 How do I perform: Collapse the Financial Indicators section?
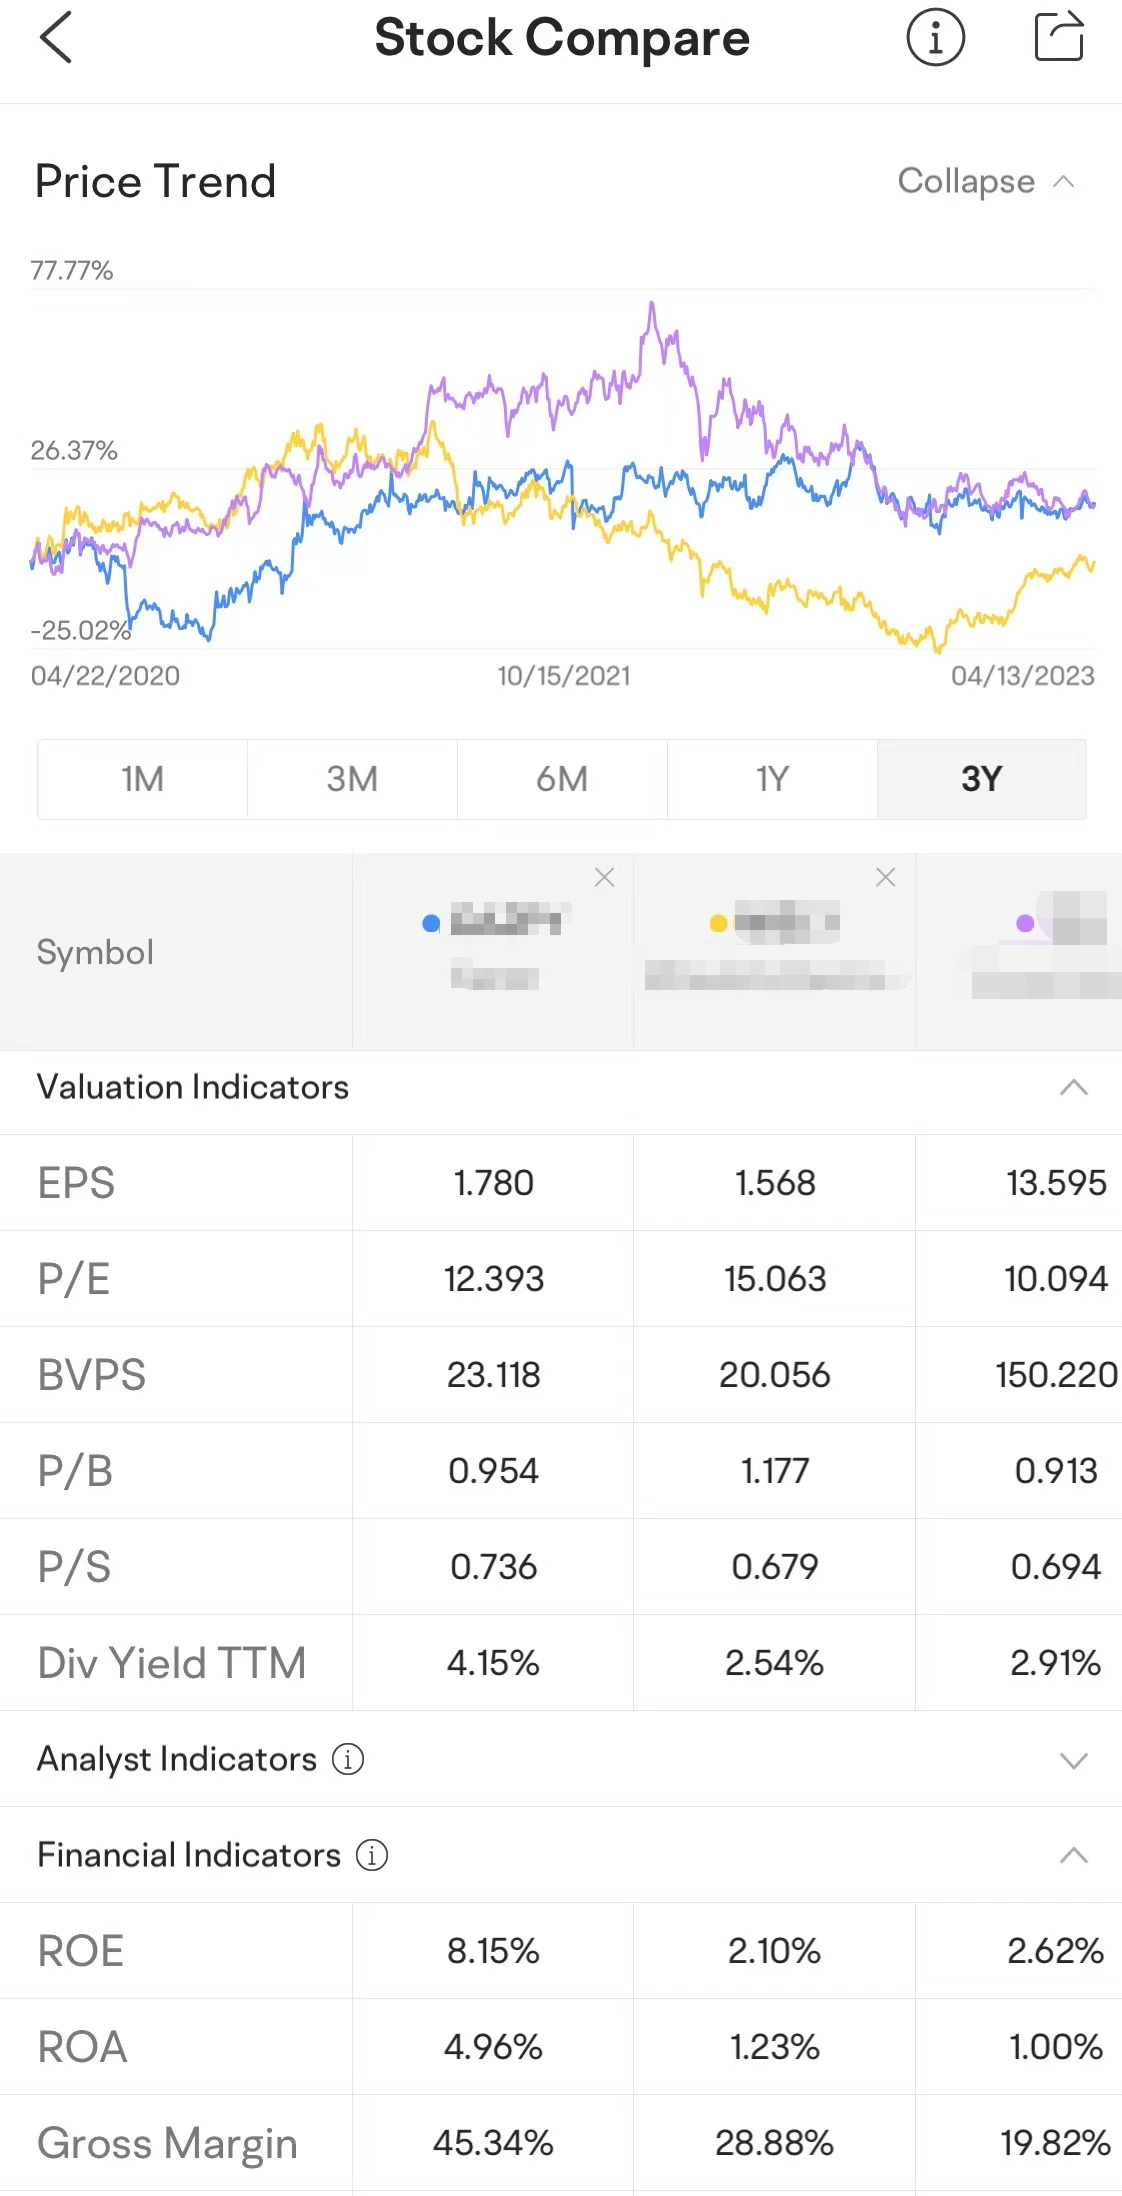1073,1855
